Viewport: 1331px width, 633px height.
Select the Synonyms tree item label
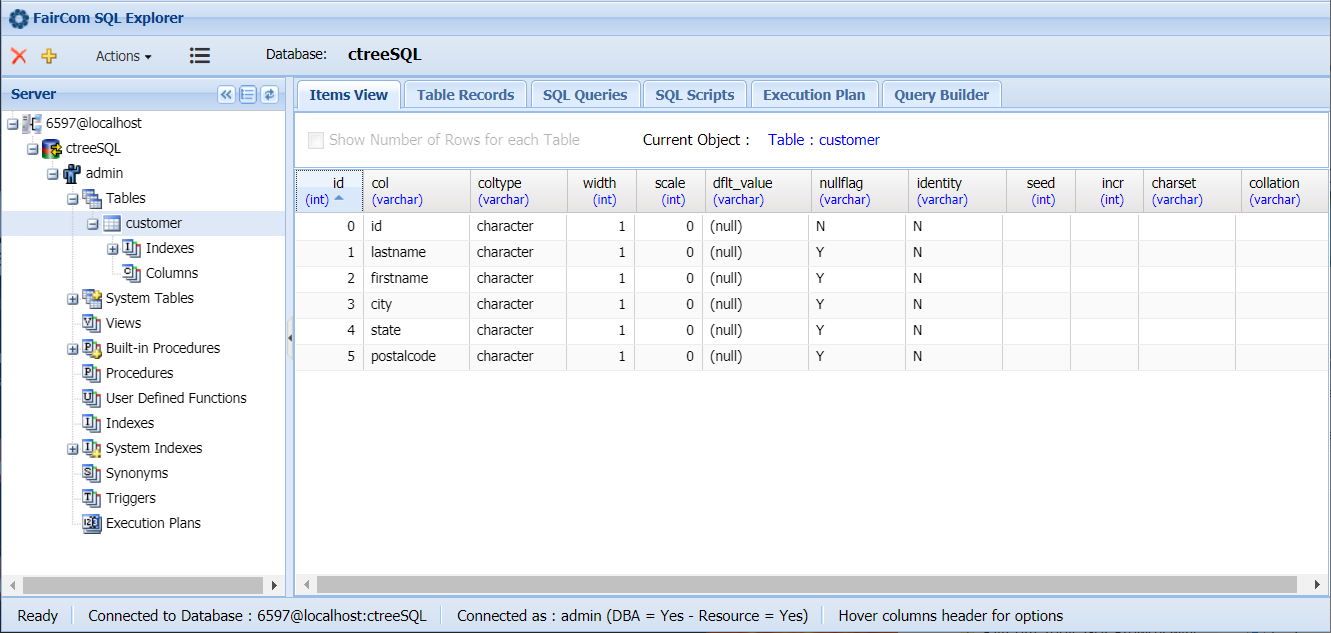(x=137, y=473)
